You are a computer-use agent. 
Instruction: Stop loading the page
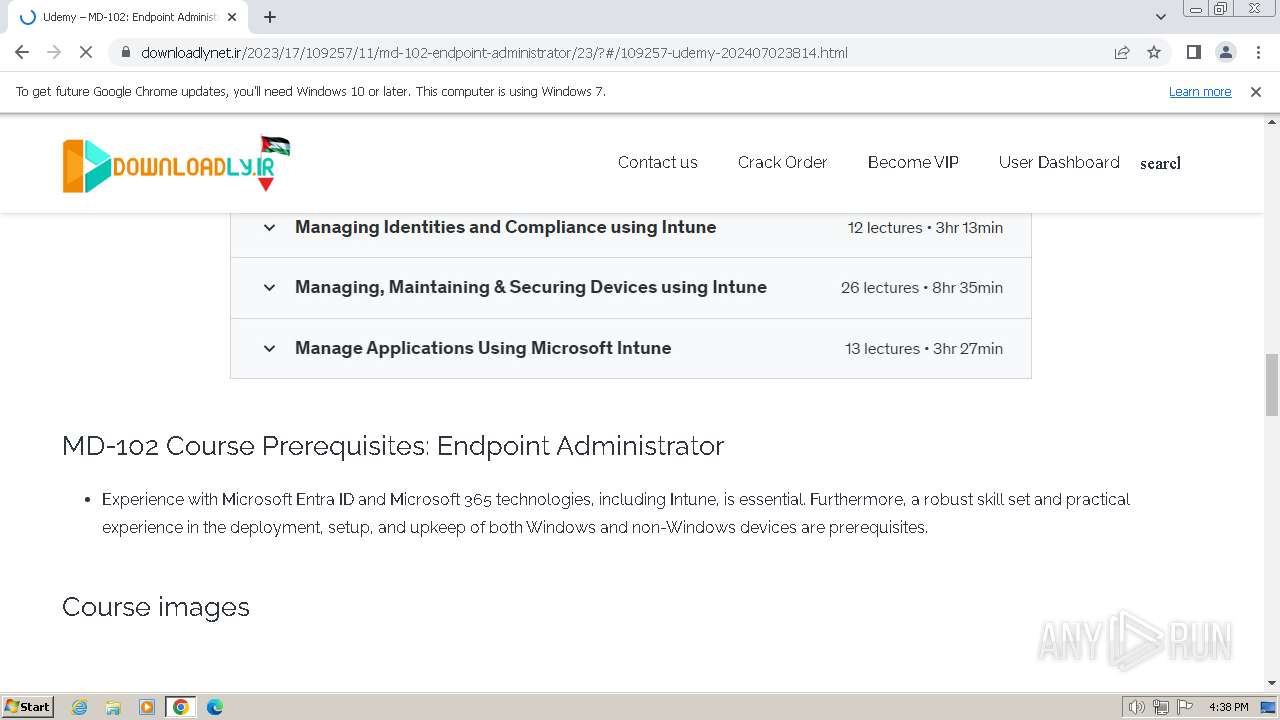[x=86, y=52]
